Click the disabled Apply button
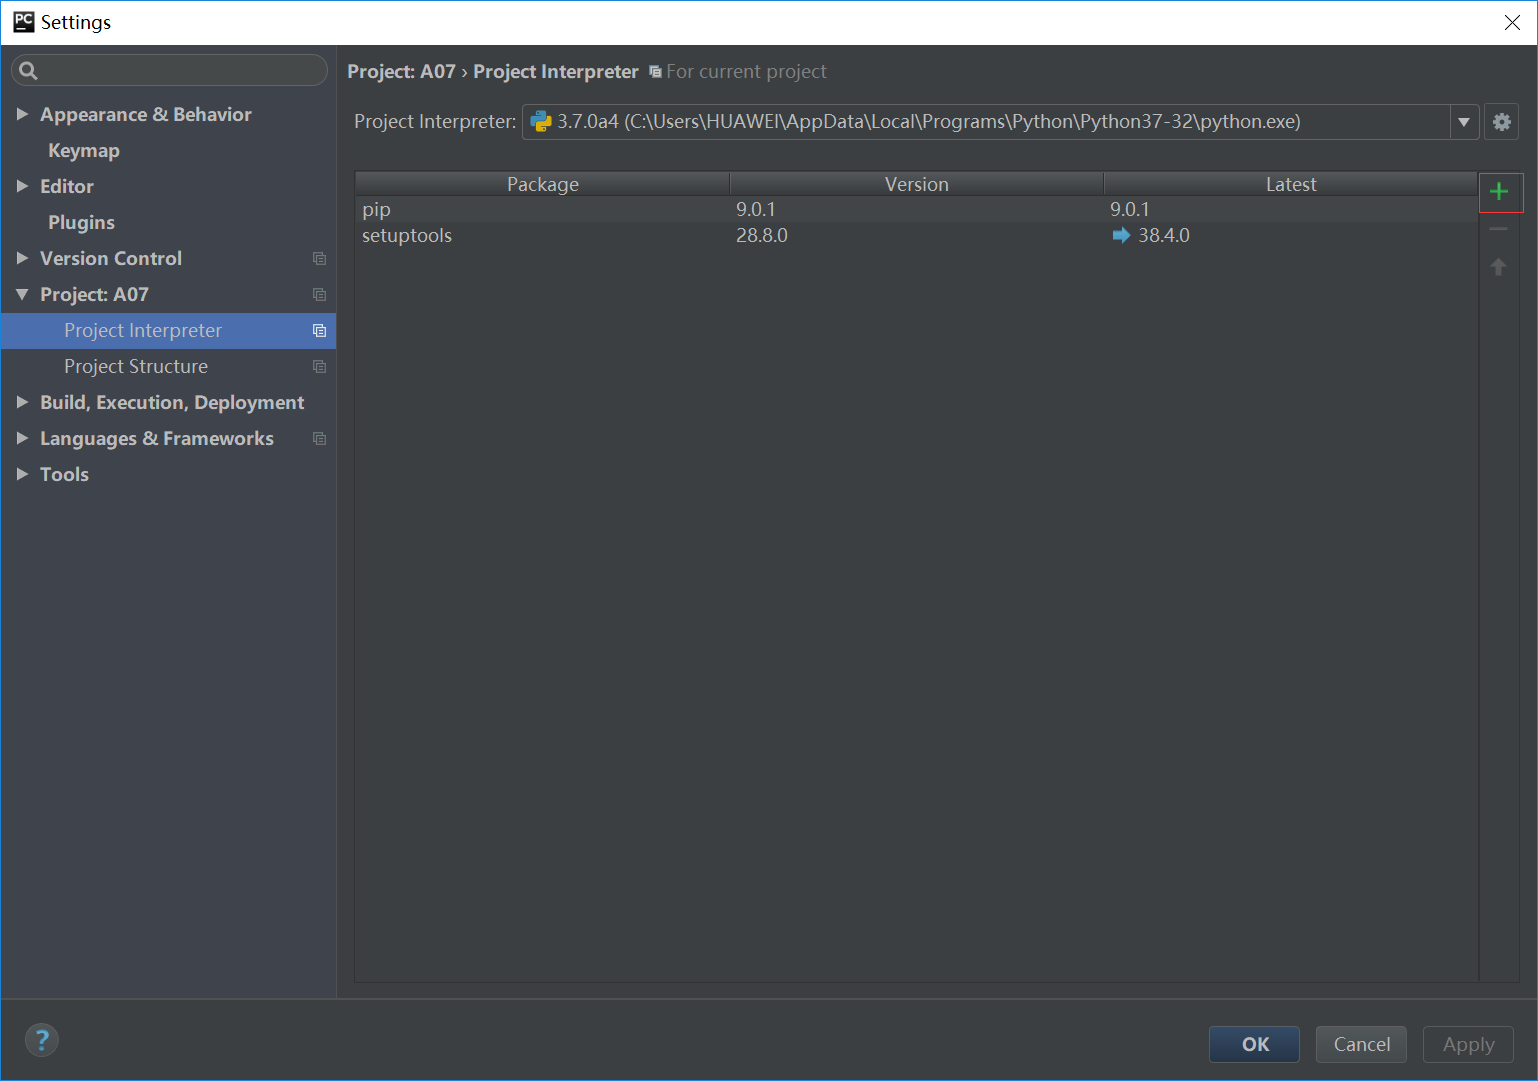The image size is (1538, 1081). pyautogui.click(x=1468, y=1044)
